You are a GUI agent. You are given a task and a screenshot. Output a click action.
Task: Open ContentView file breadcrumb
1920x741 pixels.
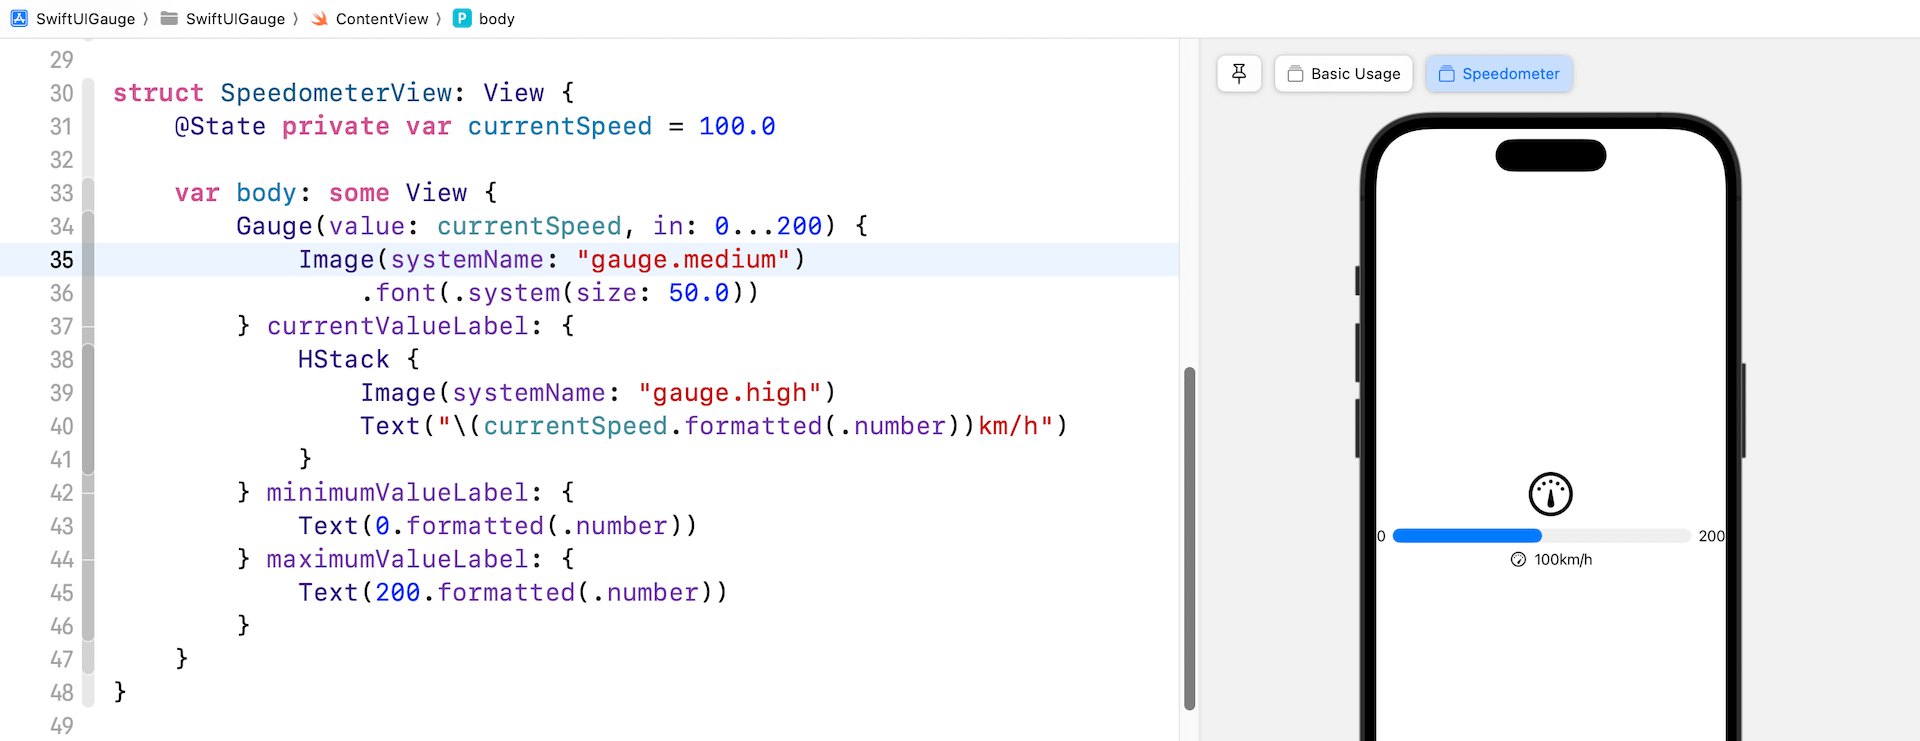click(x=382, y=19)
